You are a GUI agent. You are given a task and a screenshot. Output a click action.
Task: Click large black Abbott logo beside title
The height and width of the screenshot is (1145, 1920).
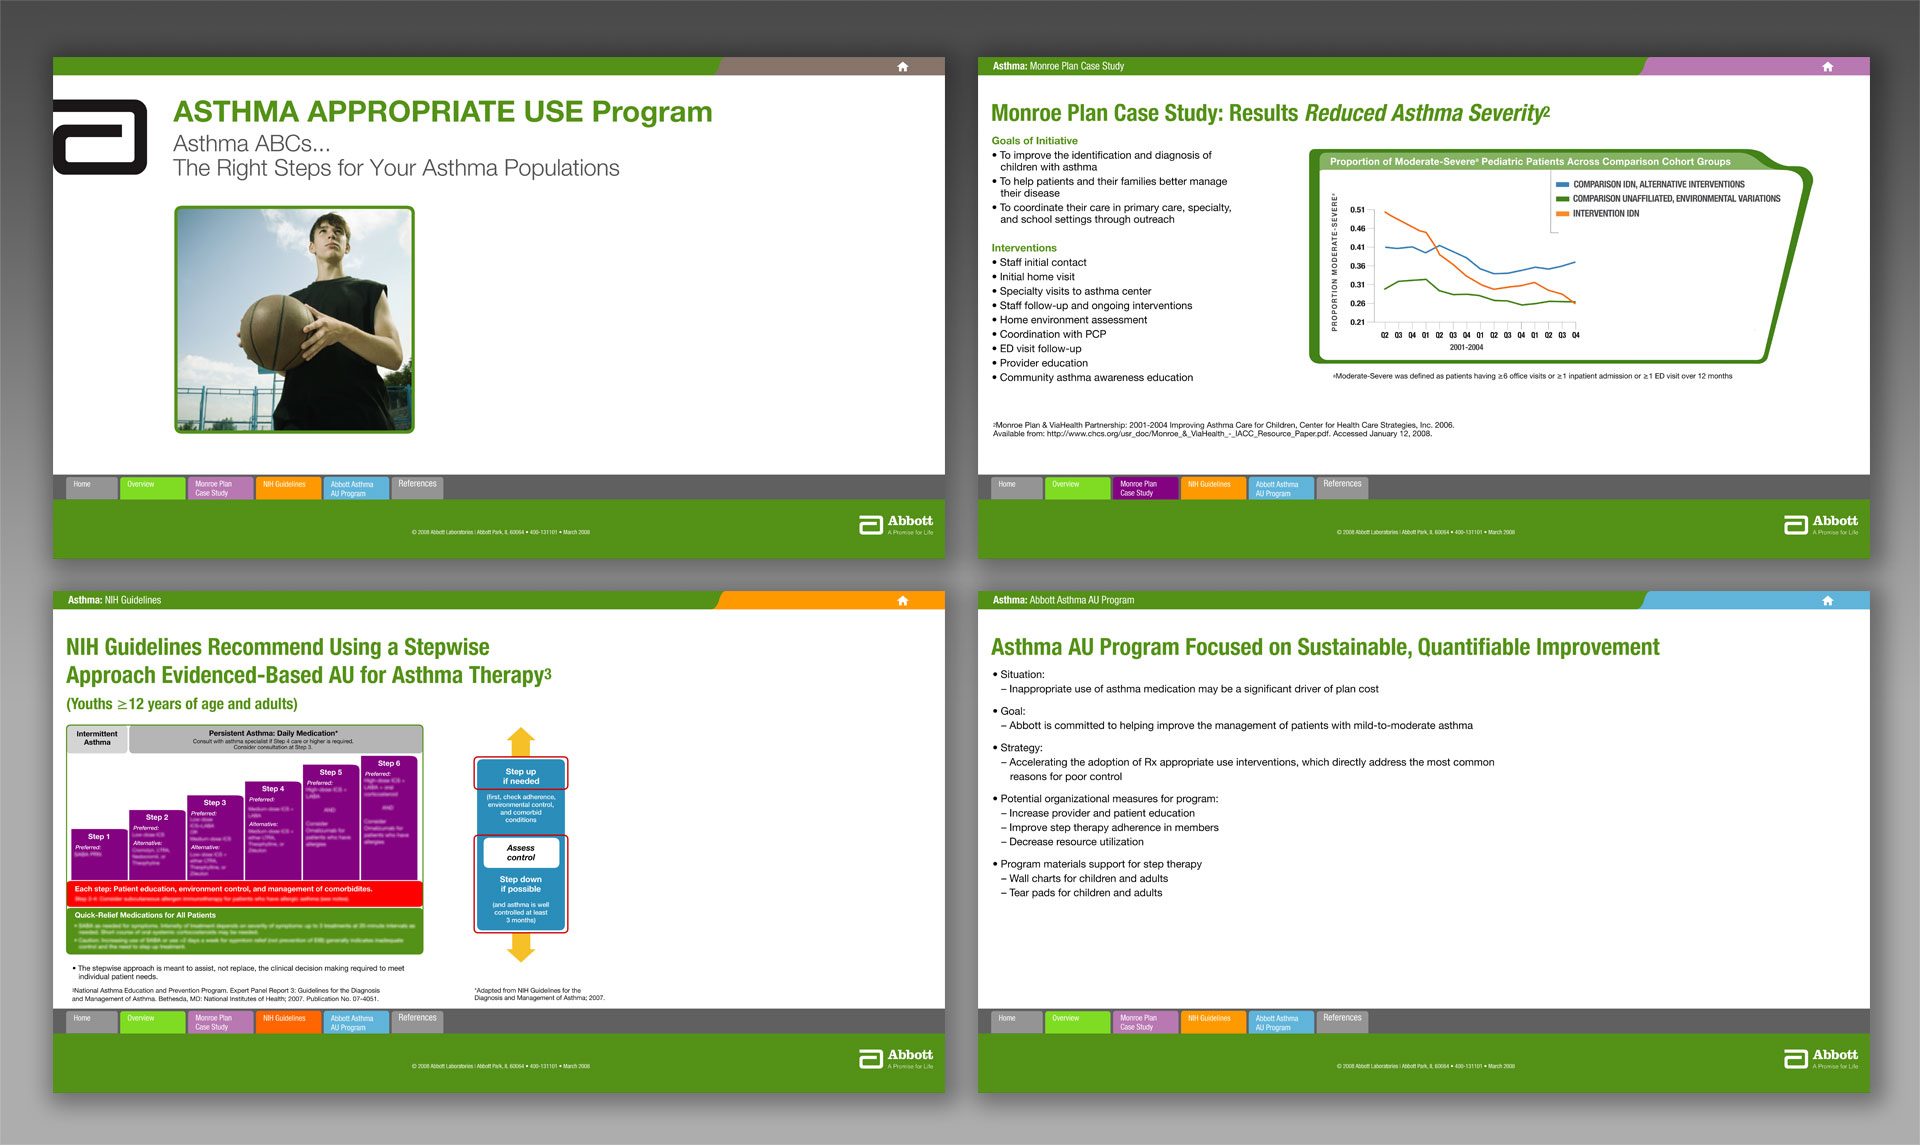coord(100,137)
